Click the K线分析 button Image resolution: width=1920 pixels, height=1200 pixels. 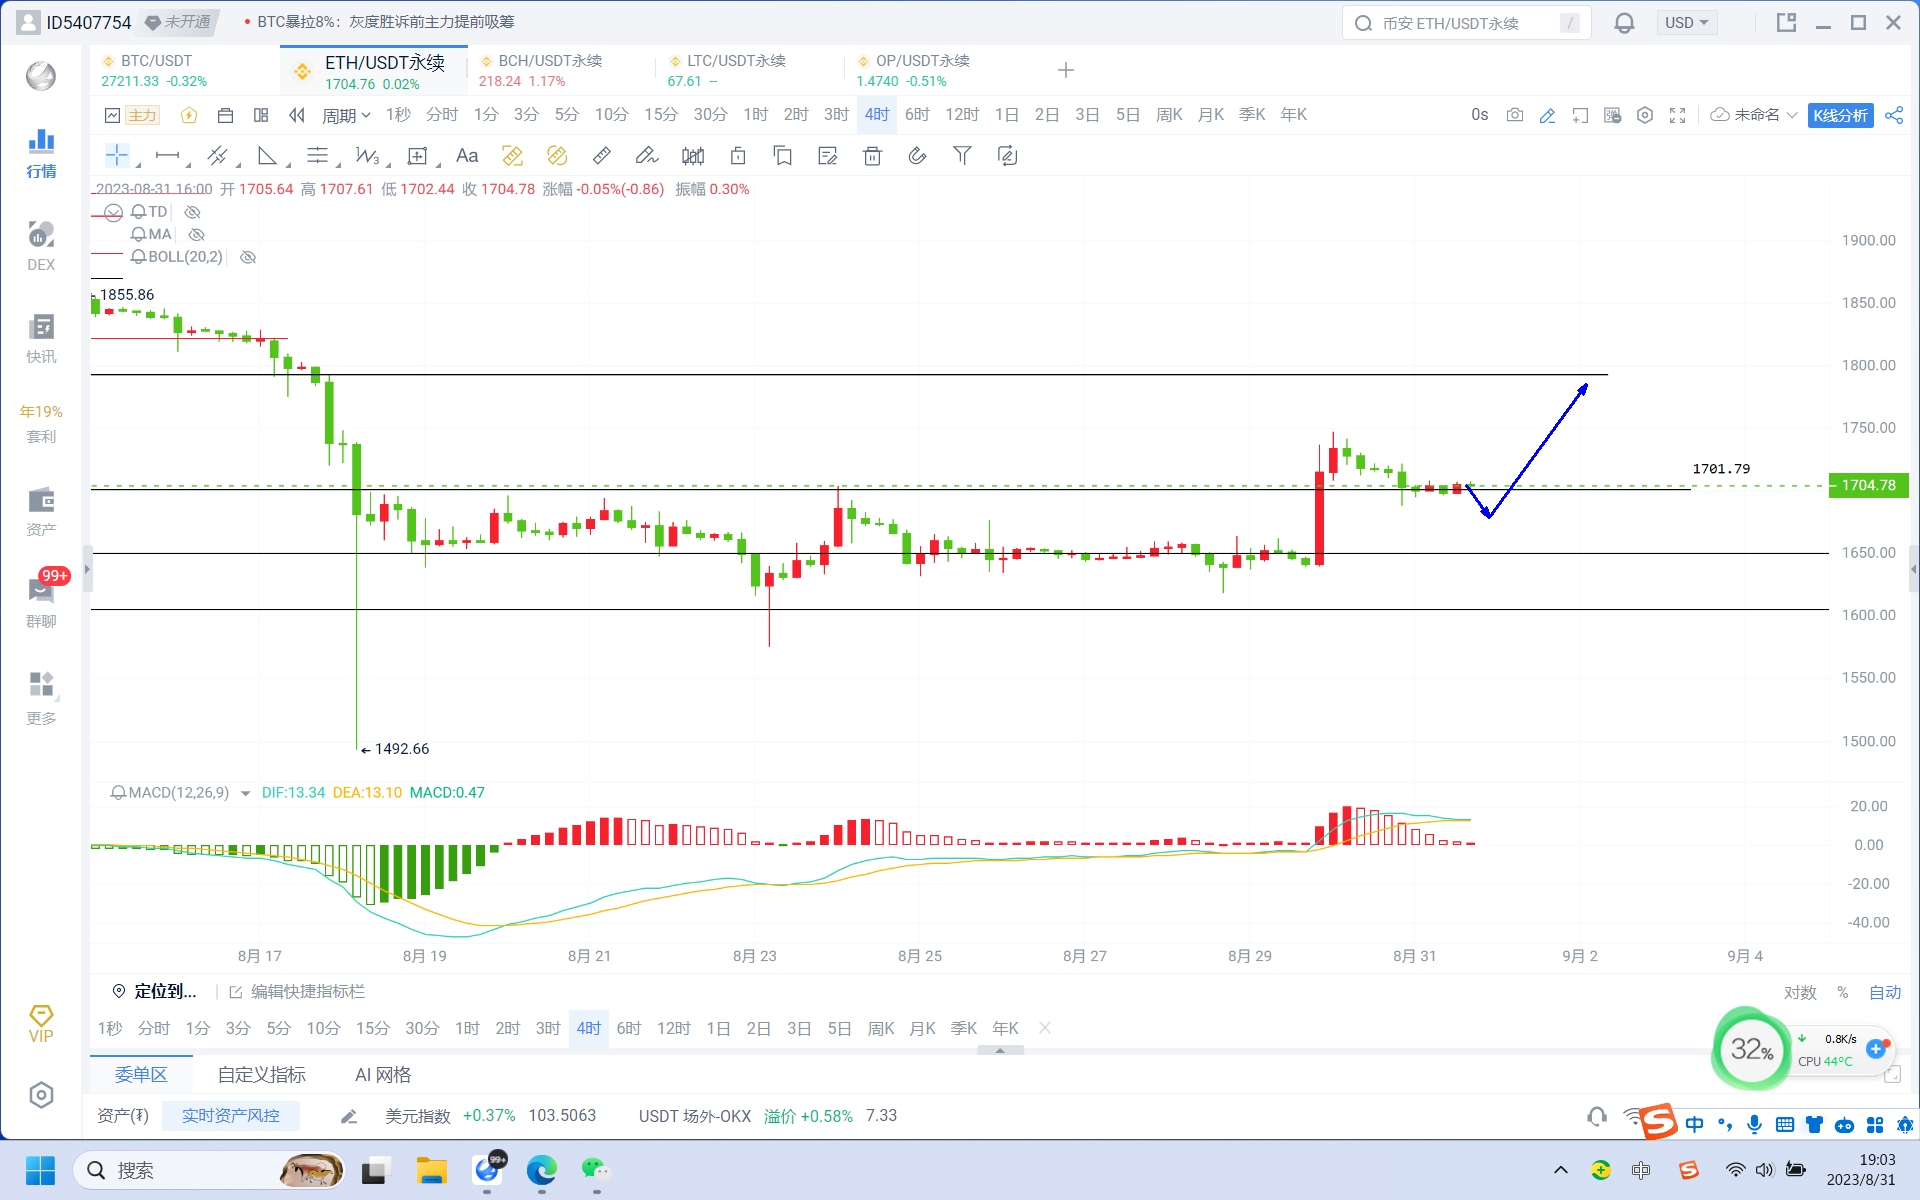click(1839, 115)
